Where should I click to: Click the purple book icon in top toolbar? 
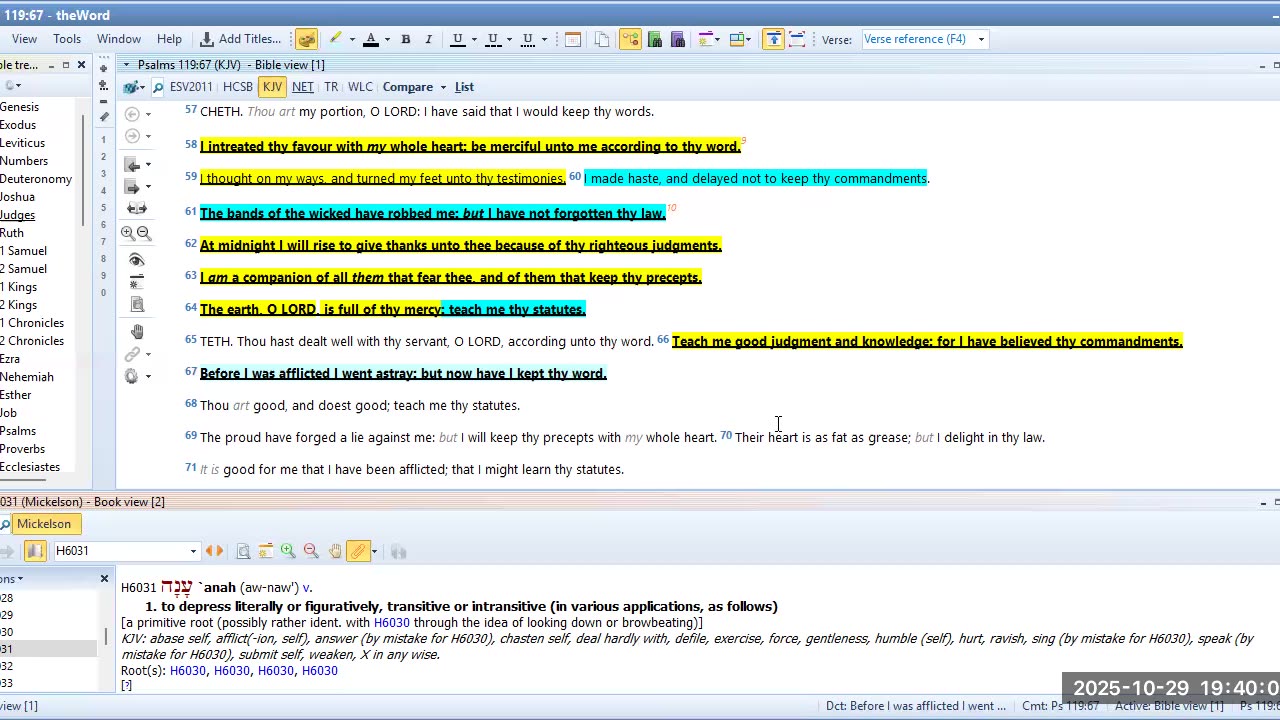[677, 39]
